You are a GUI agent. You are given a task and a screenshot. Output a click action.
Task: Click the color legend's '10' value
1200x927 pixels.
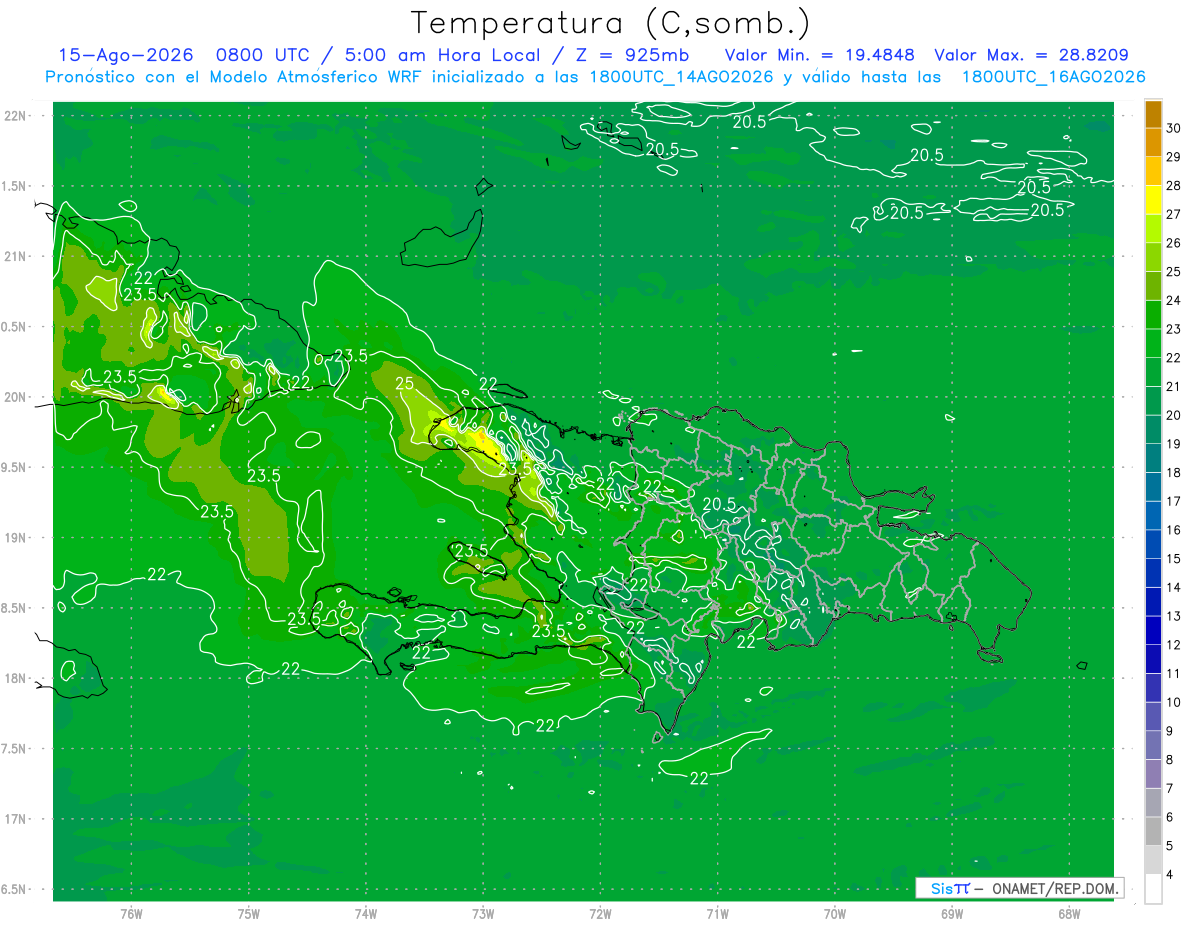pos(1174,702)
